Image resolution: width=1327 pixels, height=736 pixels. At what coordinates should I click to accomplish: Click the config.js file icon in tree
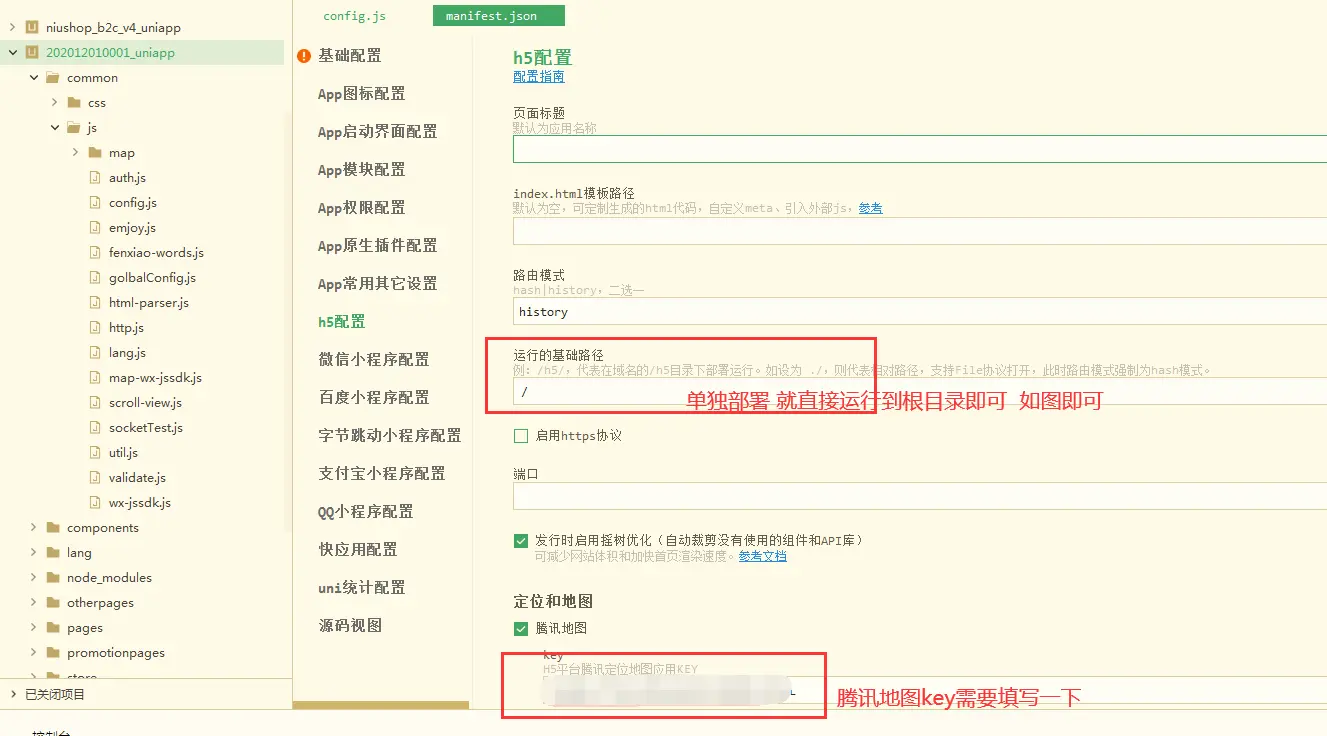tap(96, 203)
